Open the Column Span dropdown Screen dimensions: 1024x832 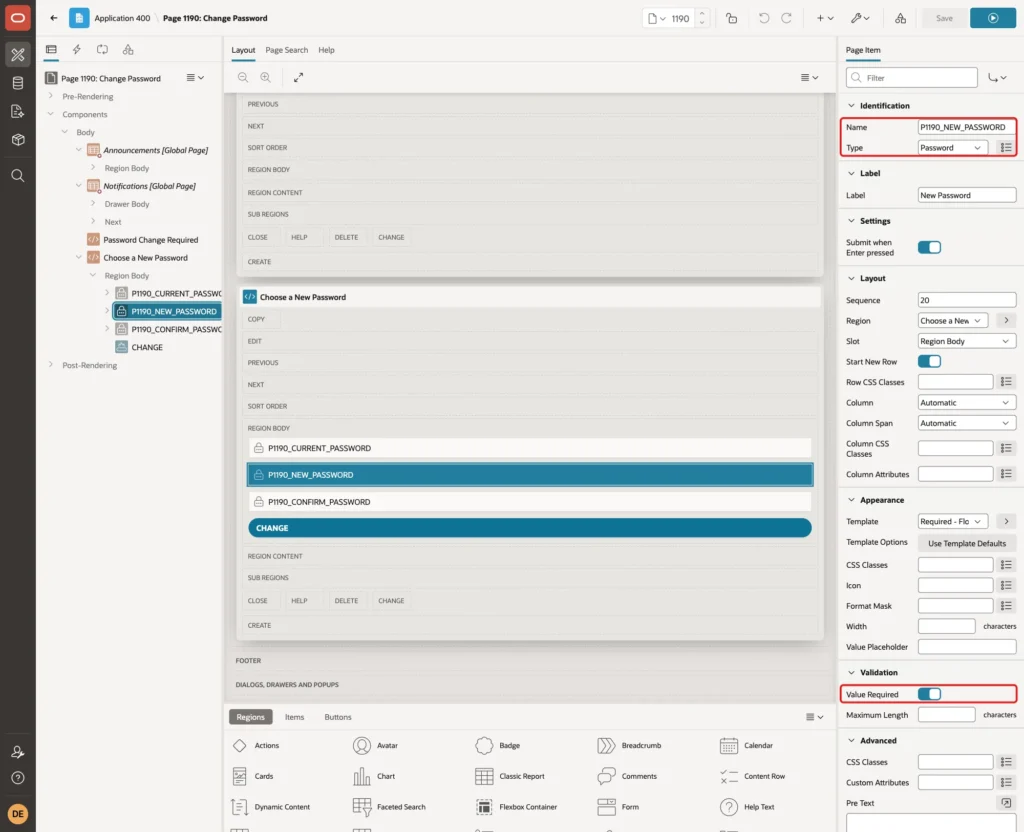967,423
